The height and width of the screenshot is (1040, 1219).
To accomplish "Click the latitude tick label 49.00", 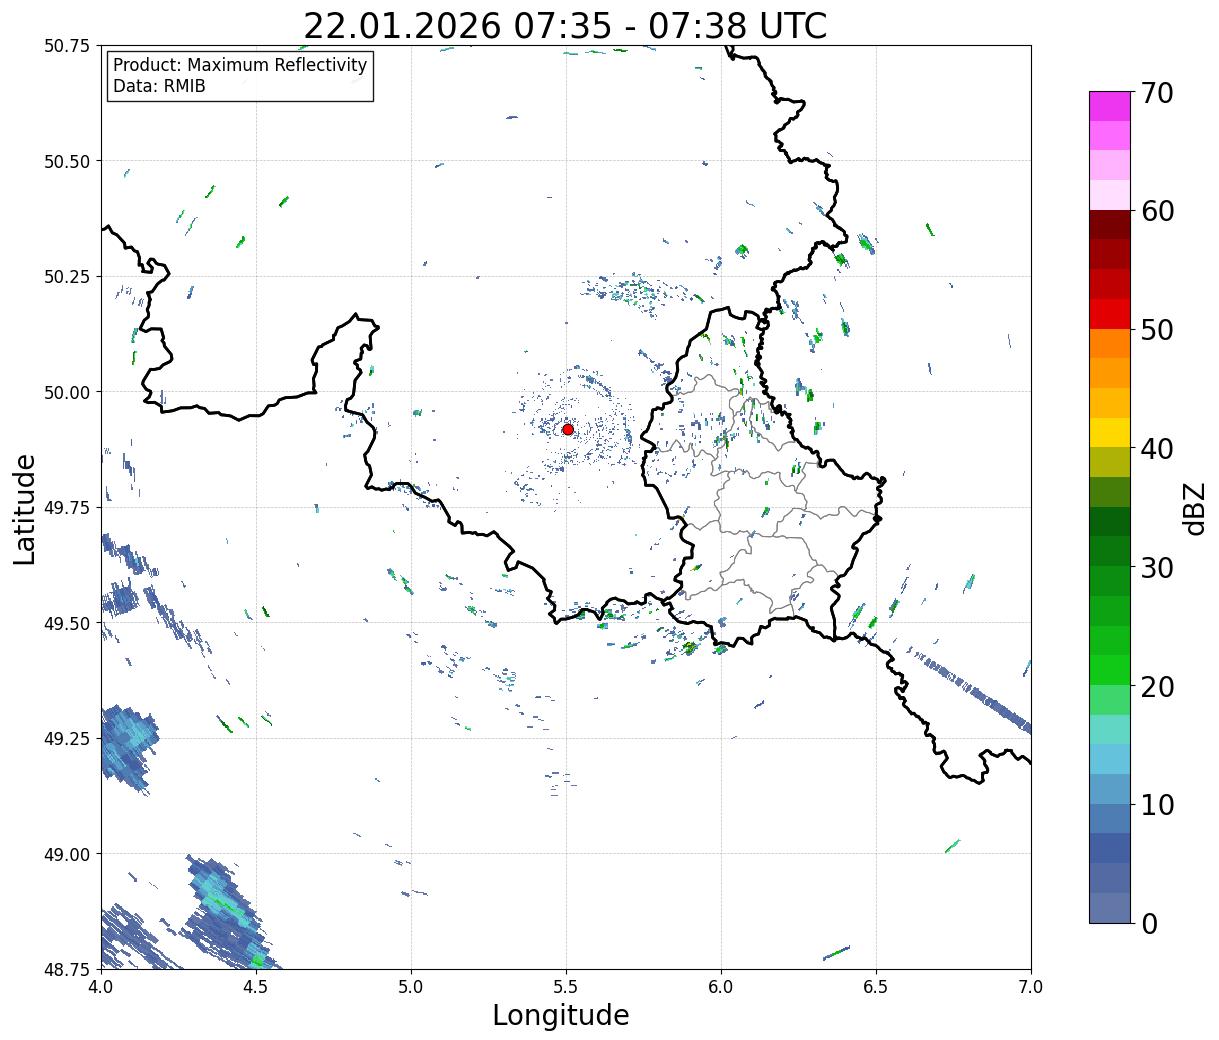I will [x=66, y=854].
